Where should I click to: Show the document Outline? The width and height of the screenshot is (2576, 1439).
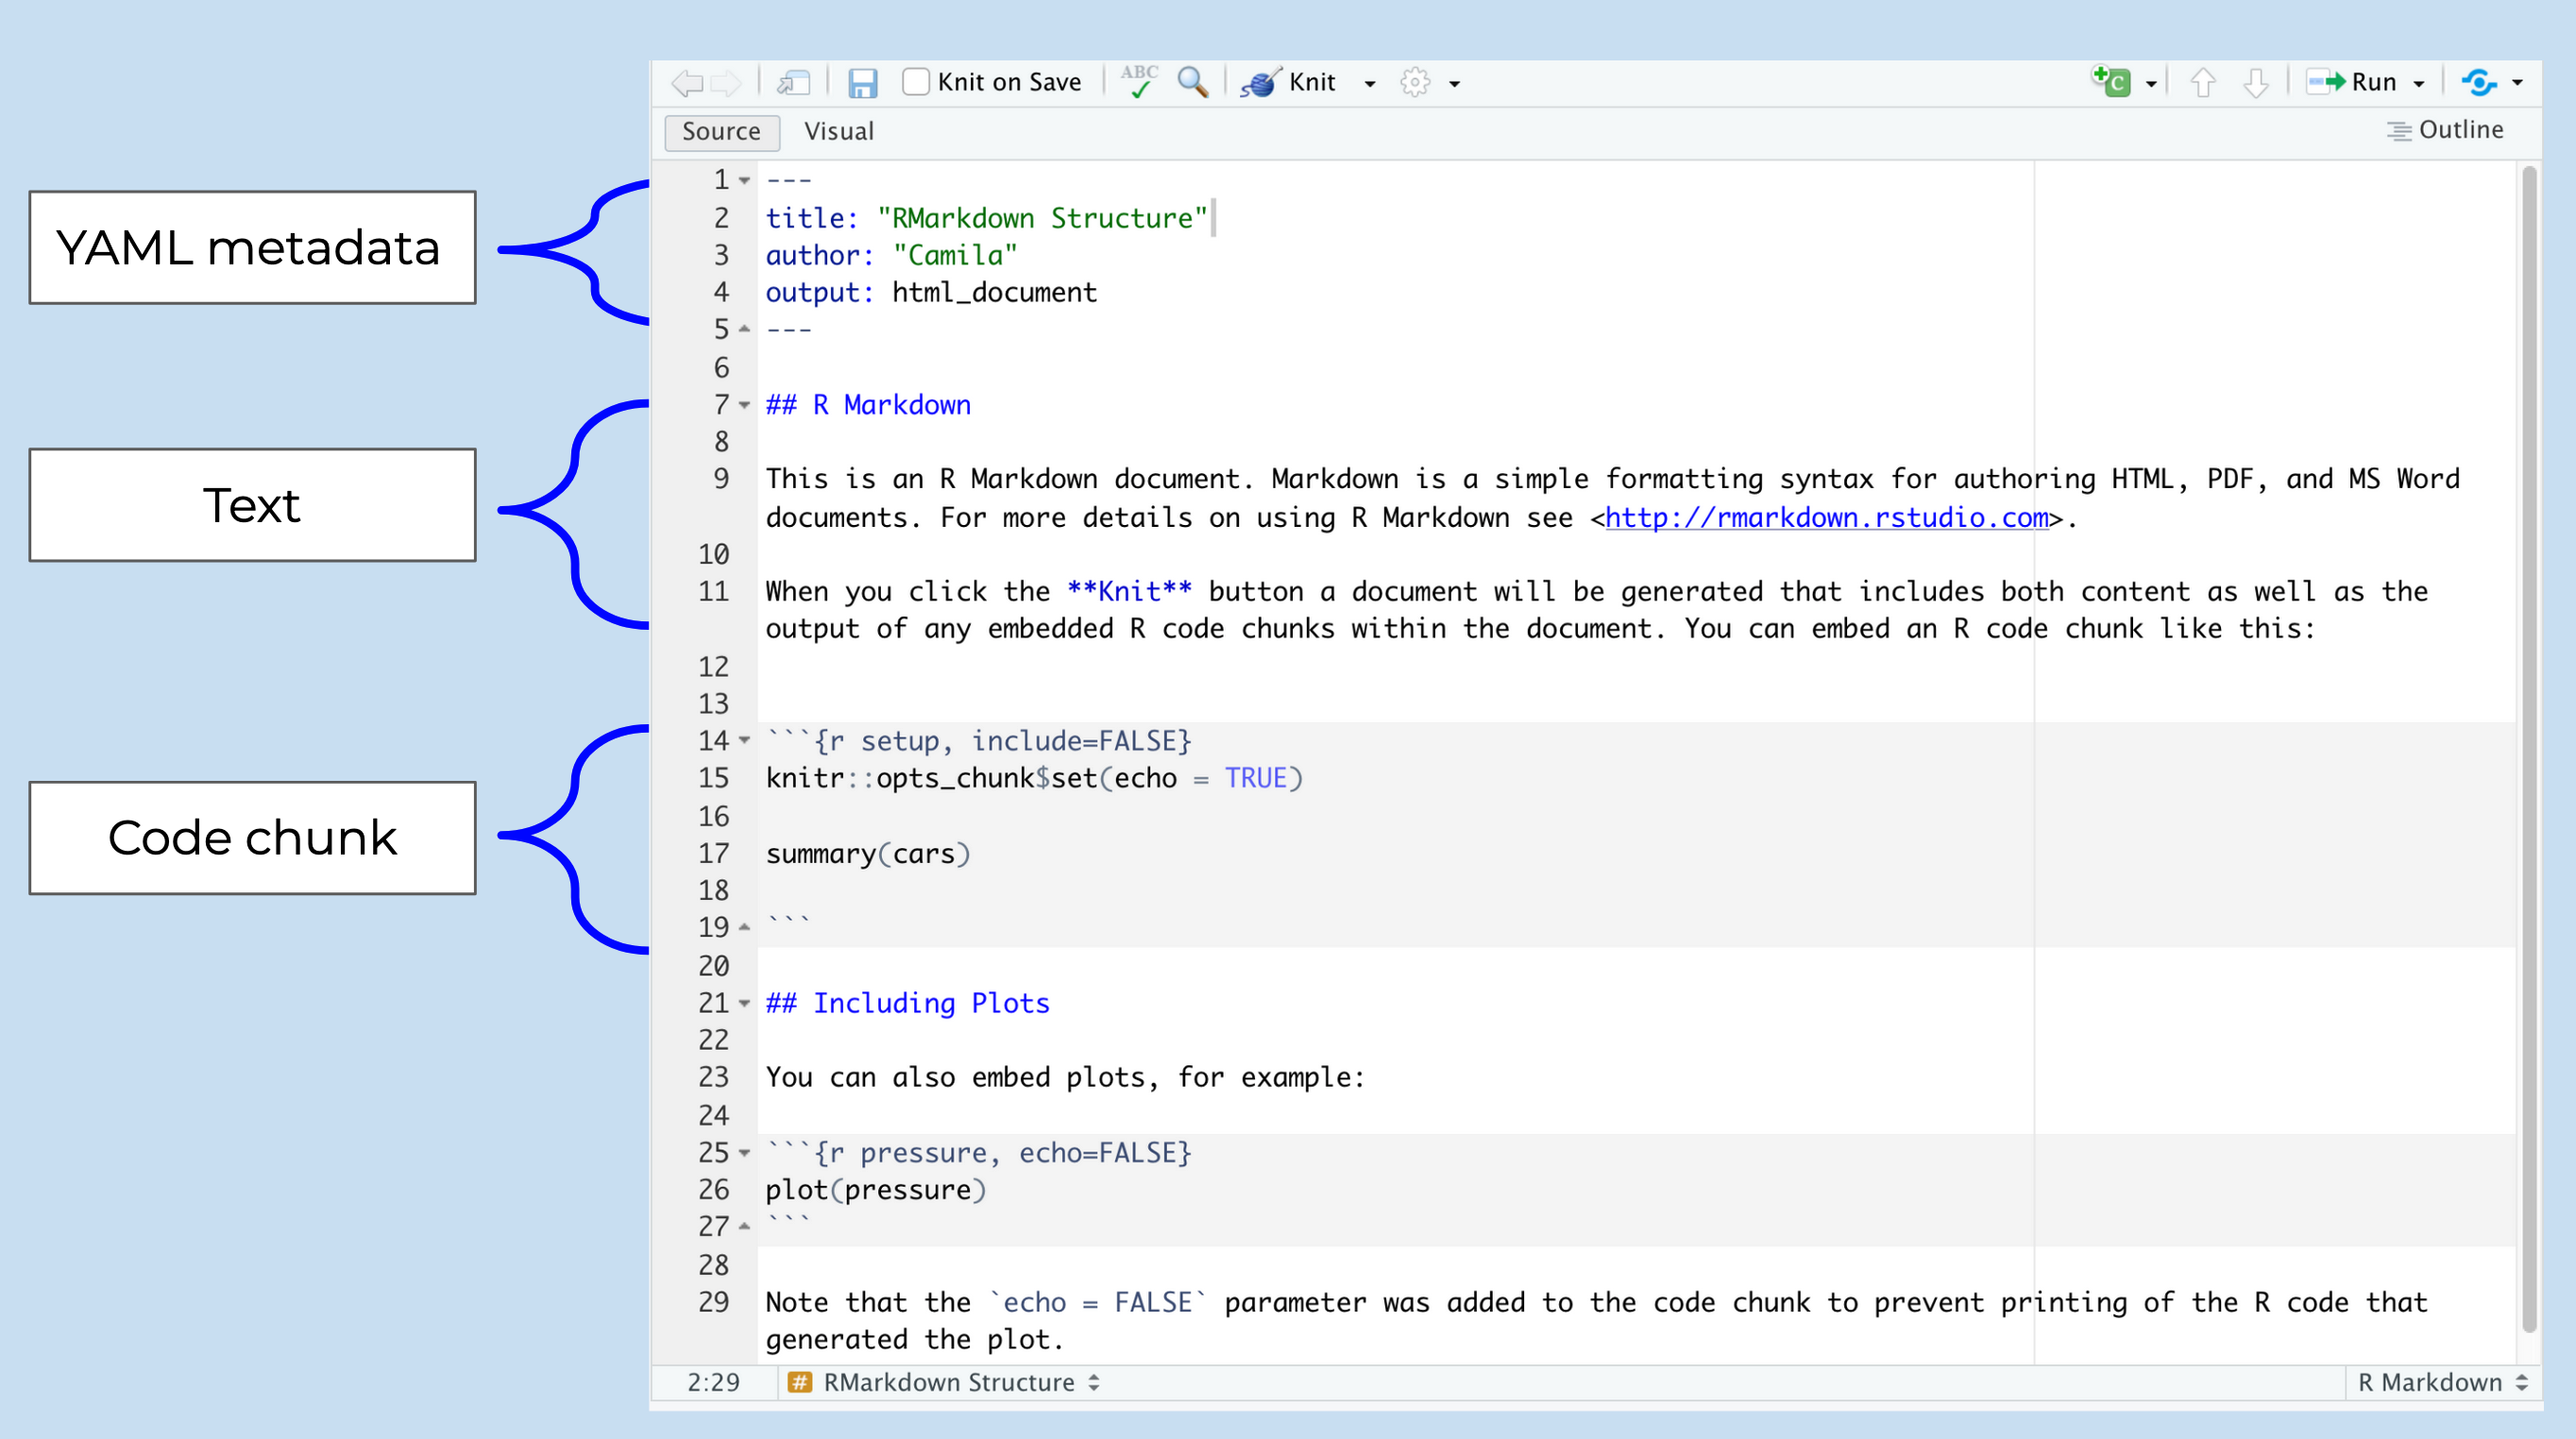click(2446, 130)
